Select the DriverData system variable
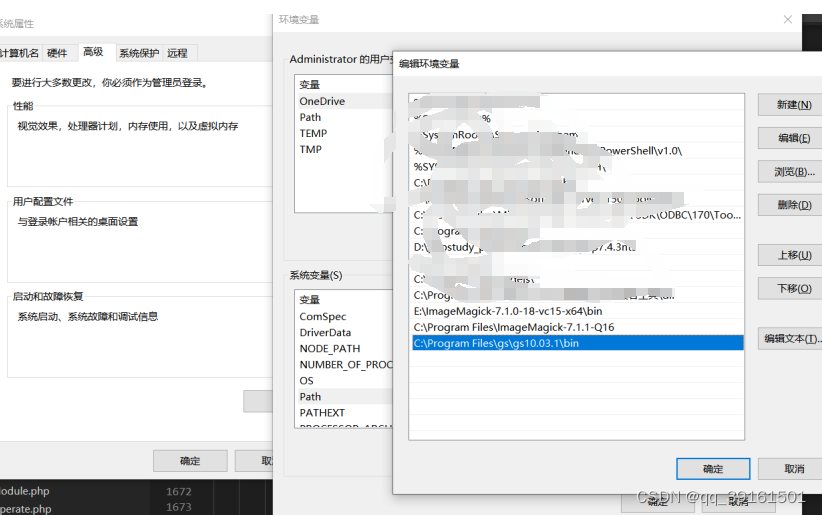Viewport: 822px width, 515px height. 345,332
